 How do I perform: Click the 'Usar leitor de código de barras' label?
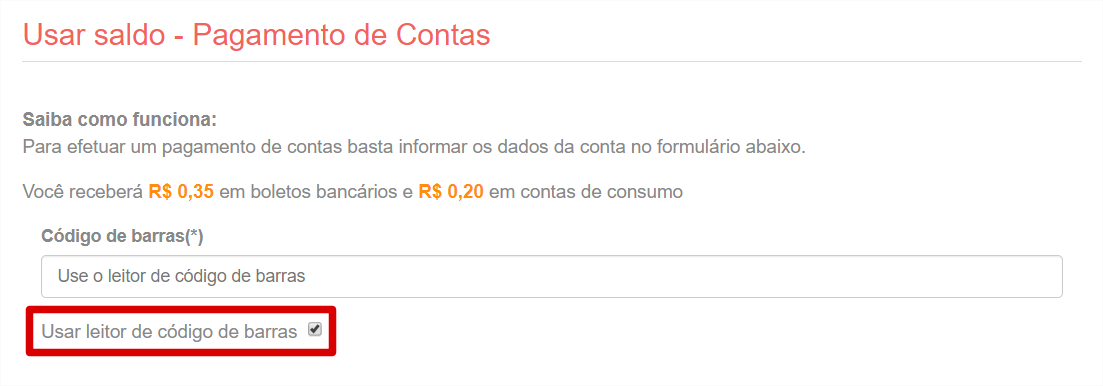pos(170,332)
